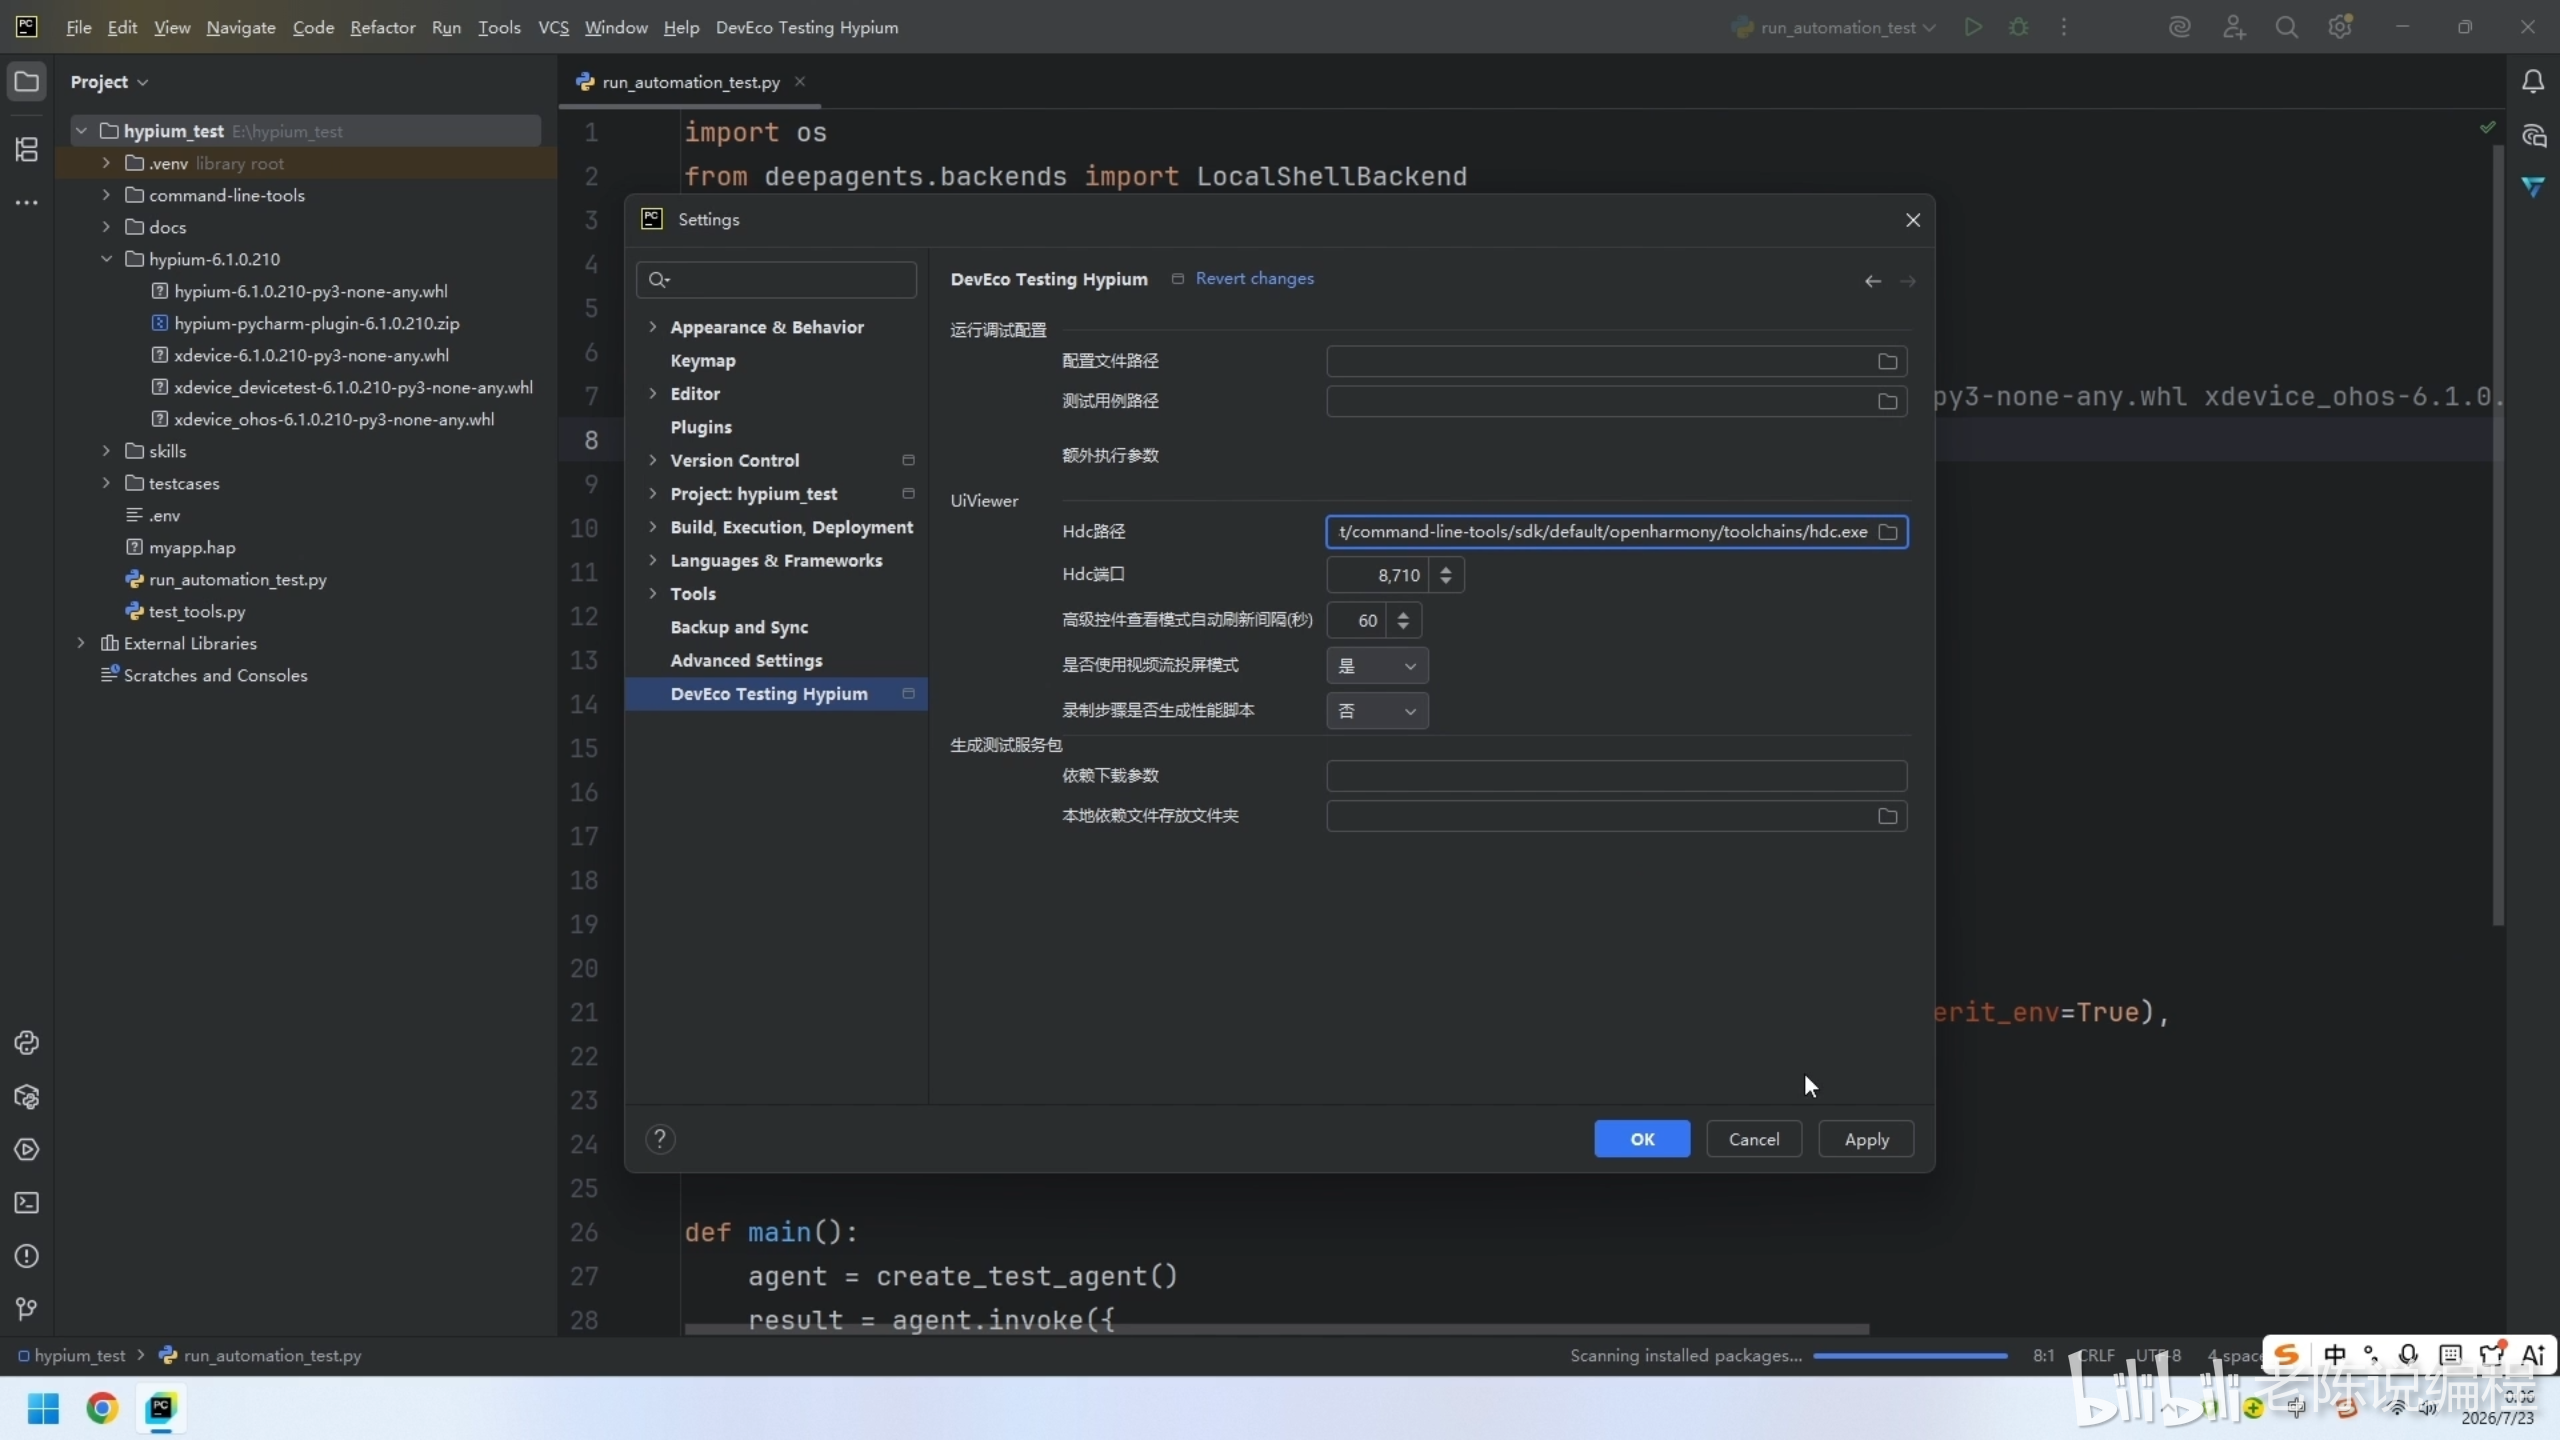Debug the run_automation_test configuration

(x=2019, y=27)
